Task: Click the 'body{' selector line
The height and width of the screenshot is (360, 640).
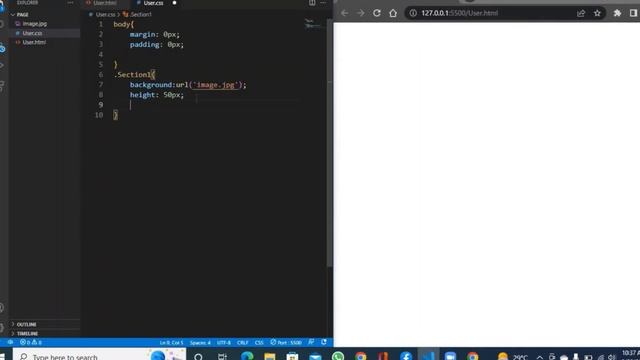Action: [x=124, y=24]
